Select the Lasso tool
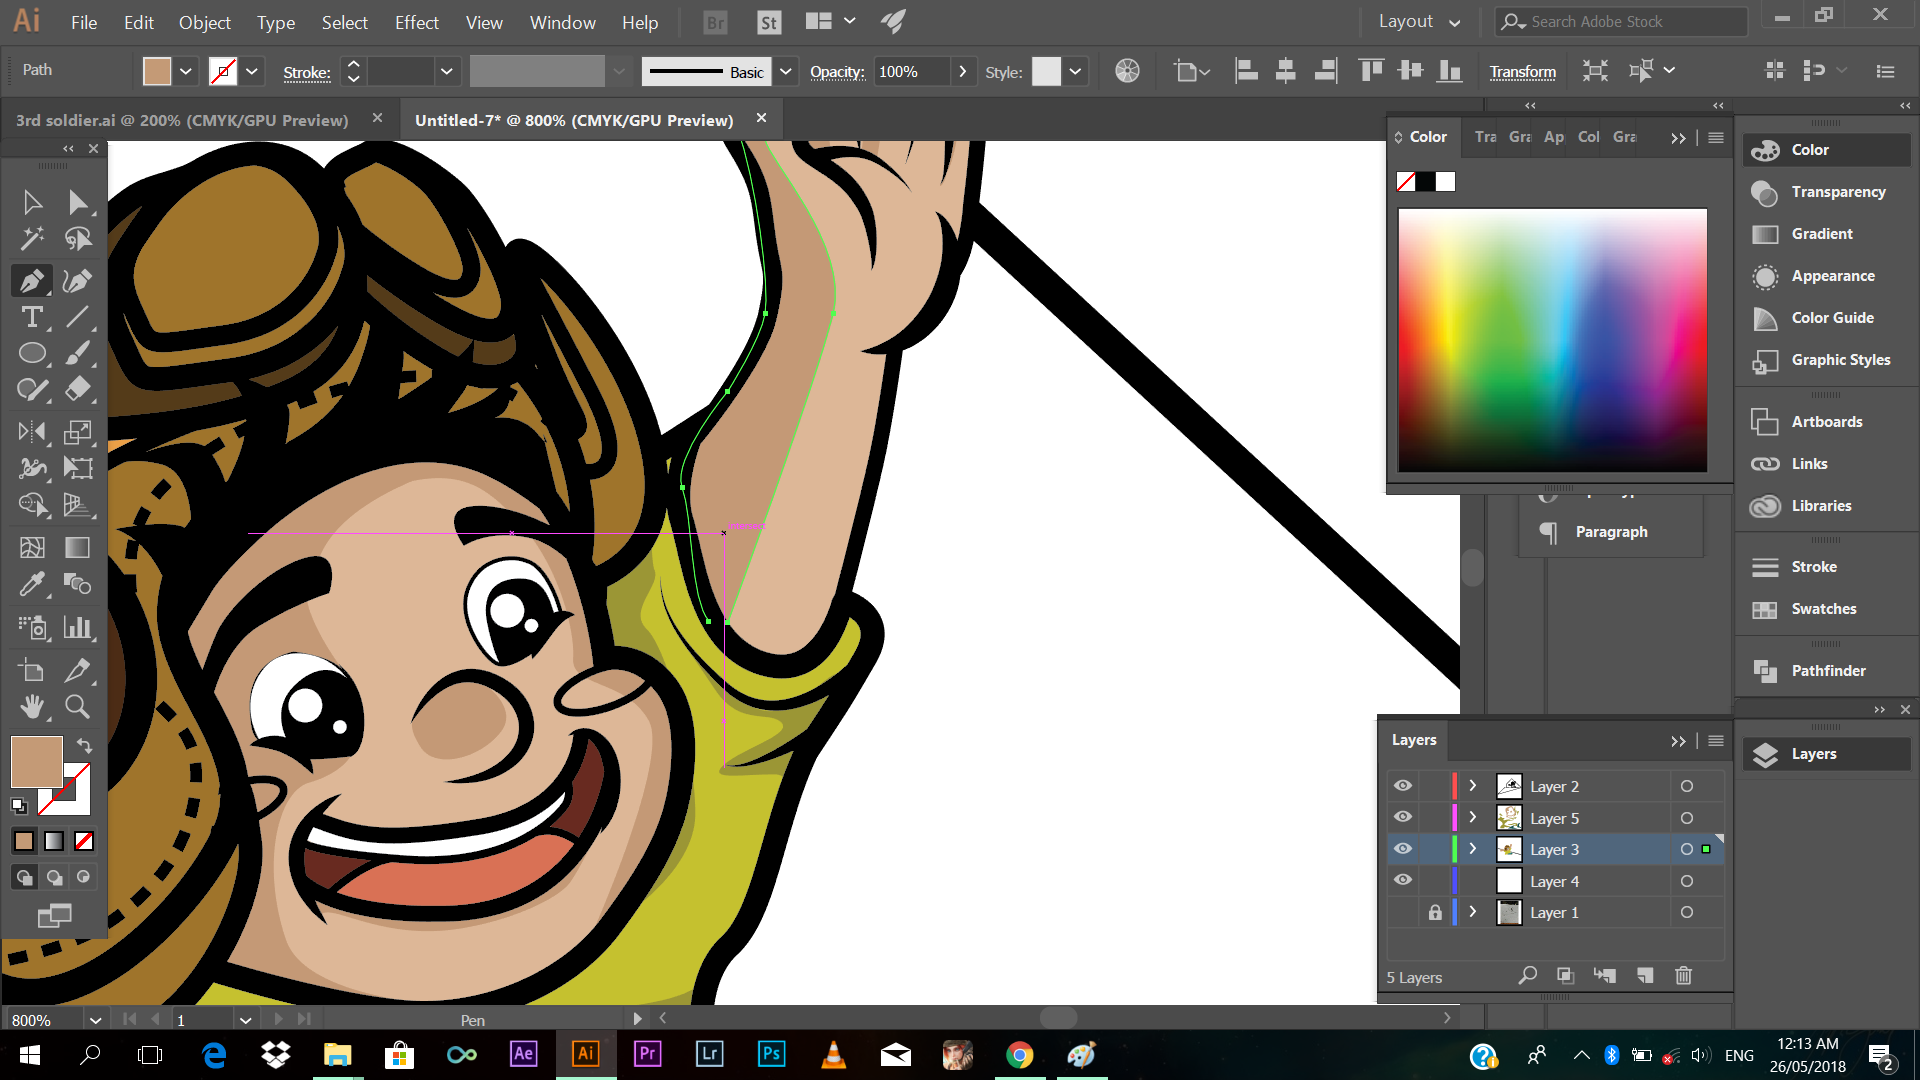This screenshot has height=1080, width=1920. click(x=78, y=240)
